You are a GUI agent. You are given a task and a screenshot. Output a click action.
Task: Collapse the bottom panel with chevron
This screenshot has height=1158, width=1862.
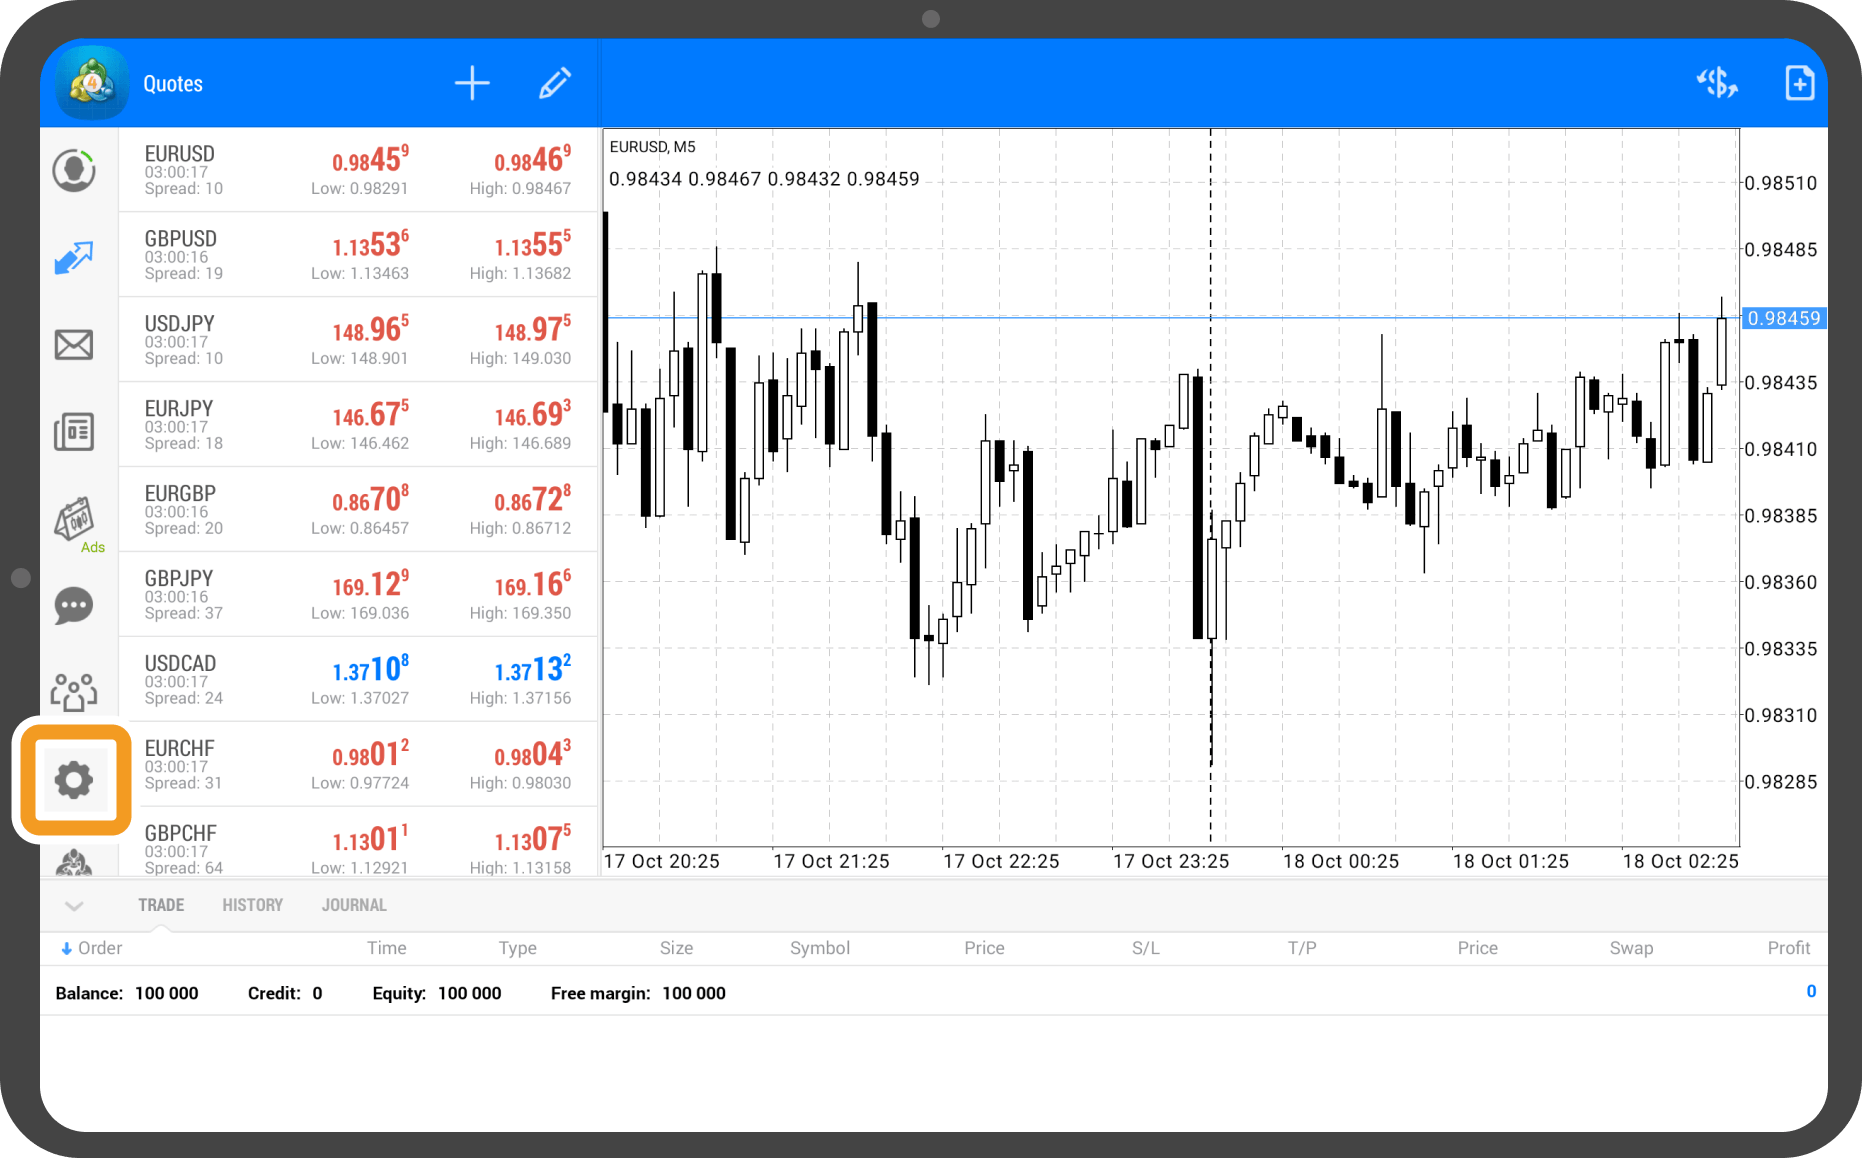point(74,906)
